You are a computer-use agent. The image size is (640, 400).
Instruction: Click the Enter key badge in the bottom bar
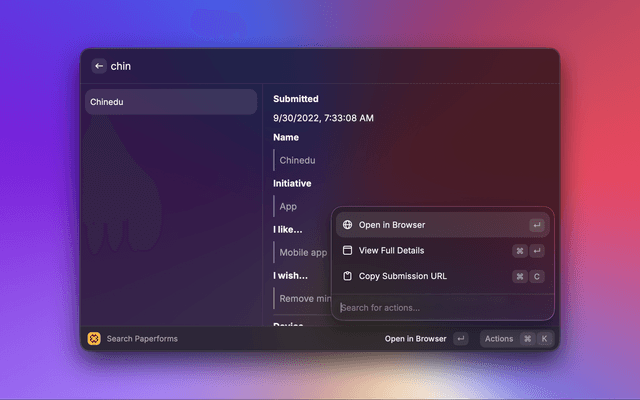click(460, 339)
